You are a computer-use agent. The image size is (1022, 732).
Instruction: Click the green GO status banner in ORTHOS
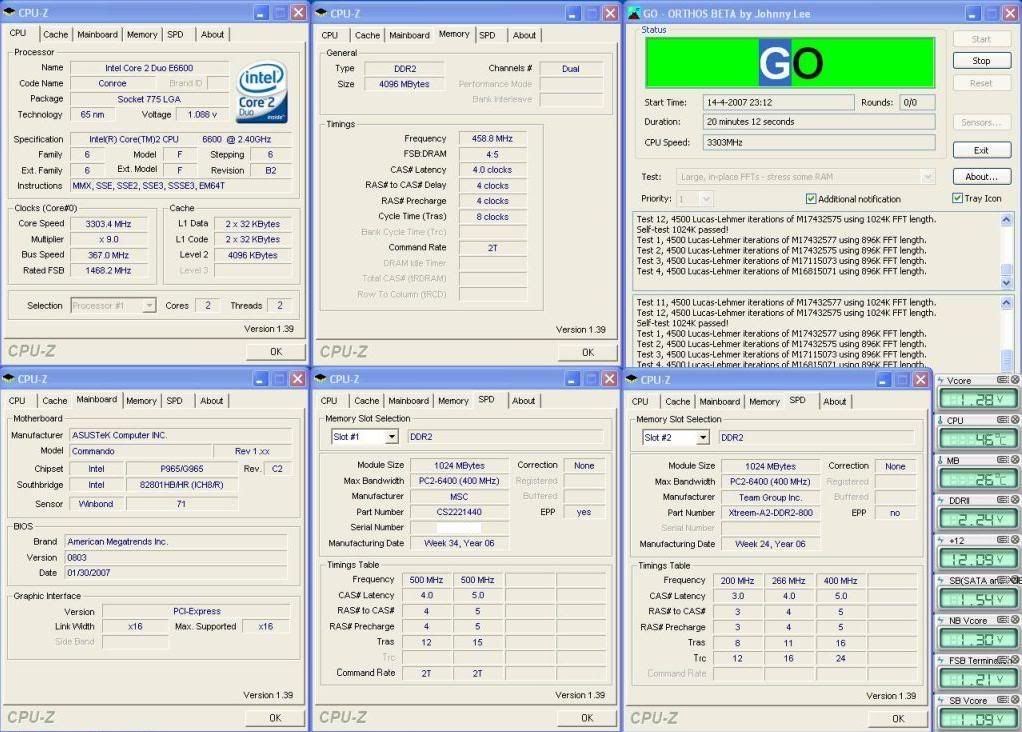coord(790,63)
